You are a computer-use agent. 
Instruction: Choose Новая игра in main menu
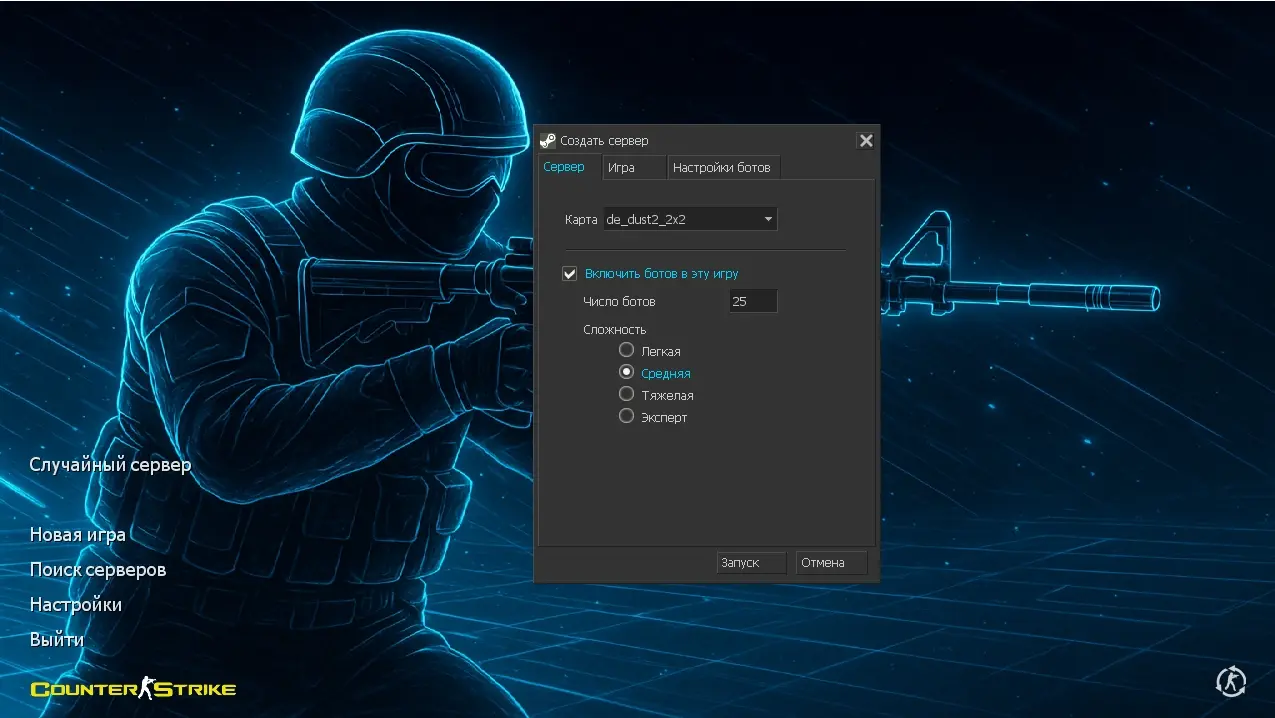click(x=78, y=535)
